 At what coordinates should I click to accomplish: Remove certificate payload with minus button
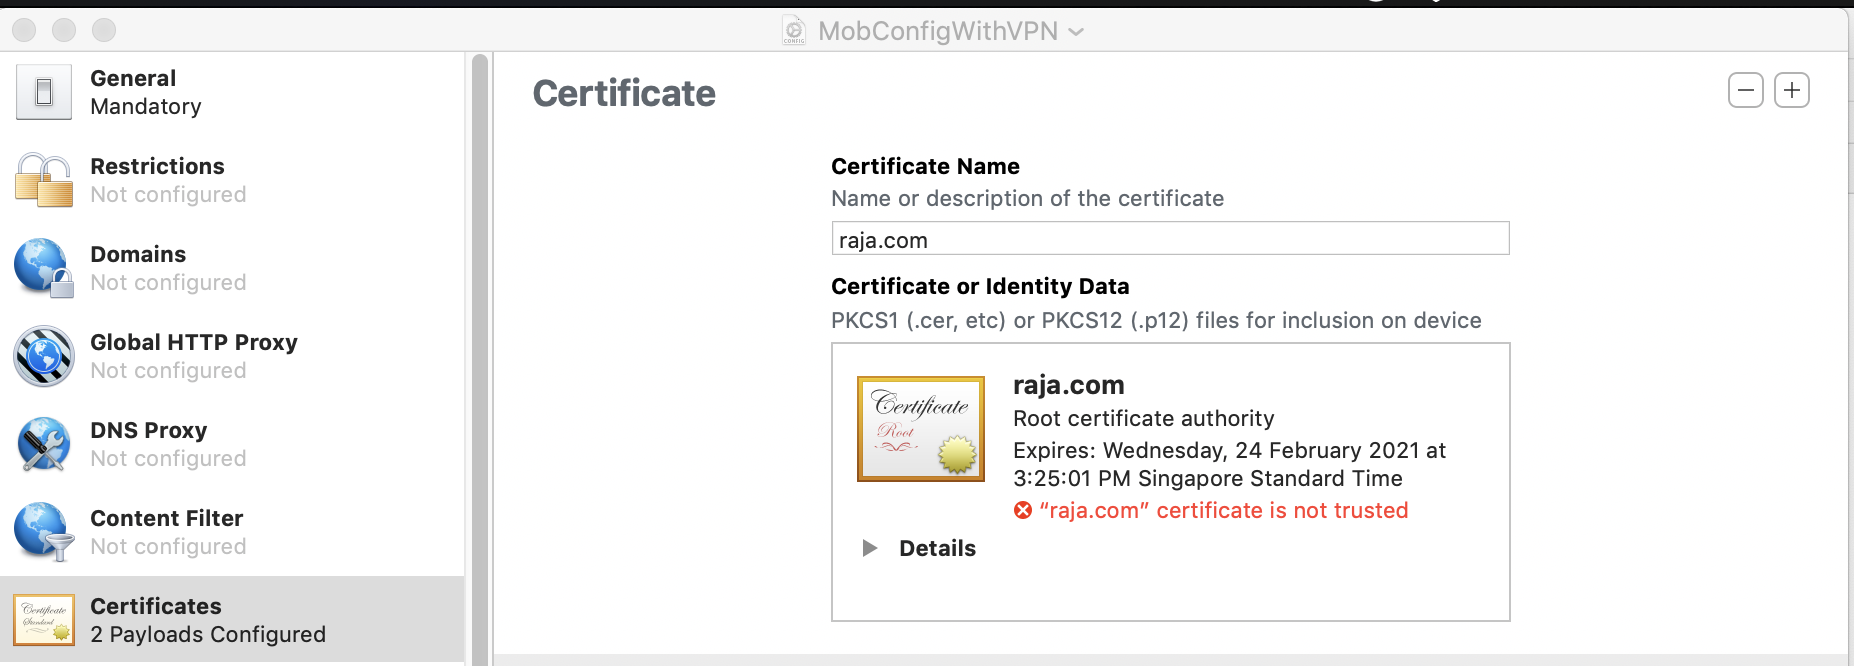tap(1746, 90)
